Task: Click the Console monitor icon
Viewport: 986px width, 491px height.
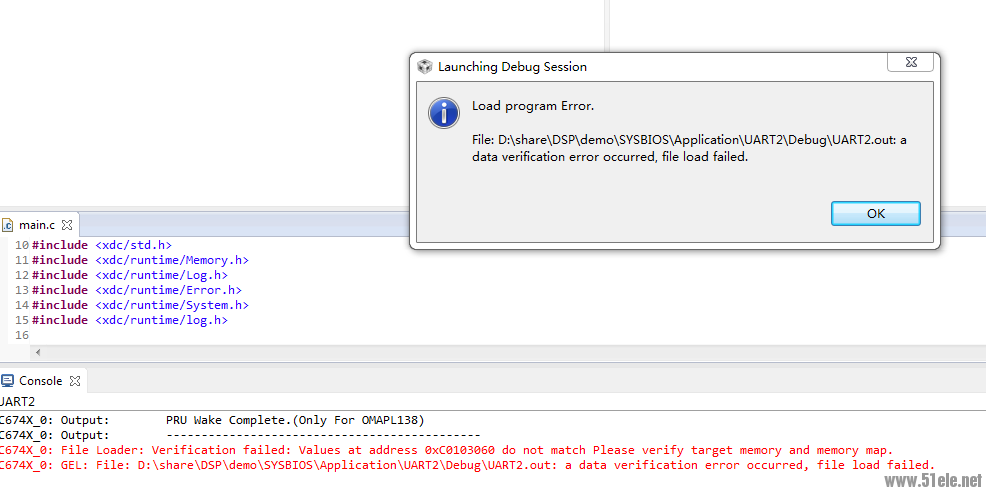Action: tap(8, 381)
